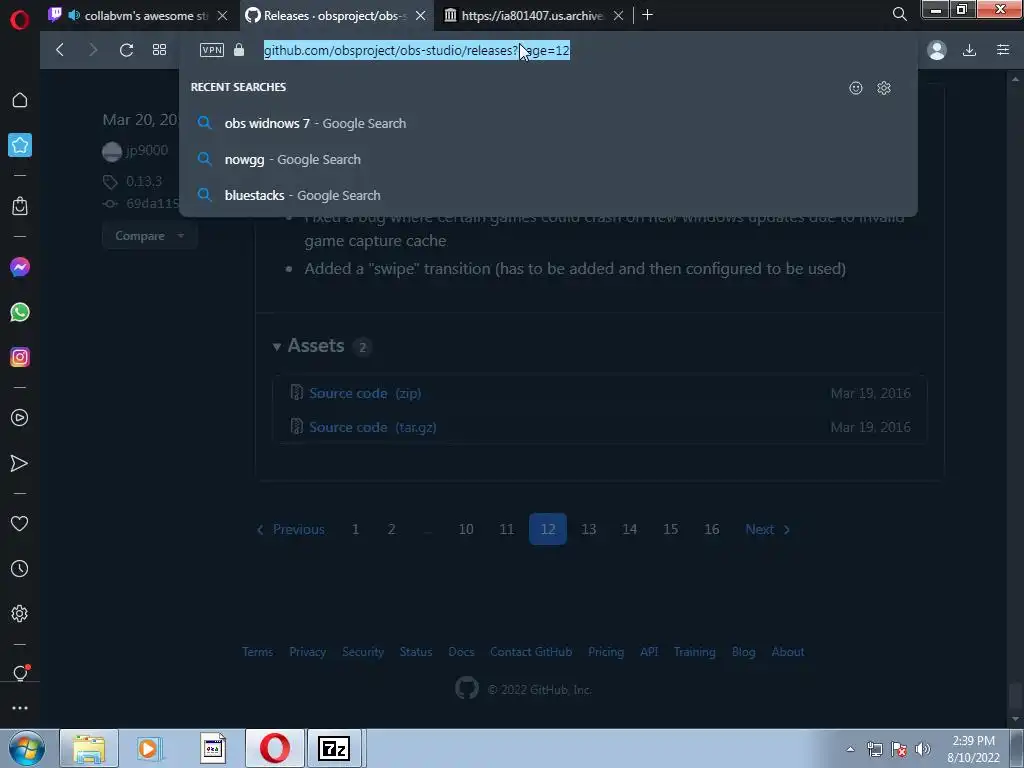The width and height of the screenshot is (1024, 768).
Task: Open the 0.13.3 tag link
Action: (144, 181)
